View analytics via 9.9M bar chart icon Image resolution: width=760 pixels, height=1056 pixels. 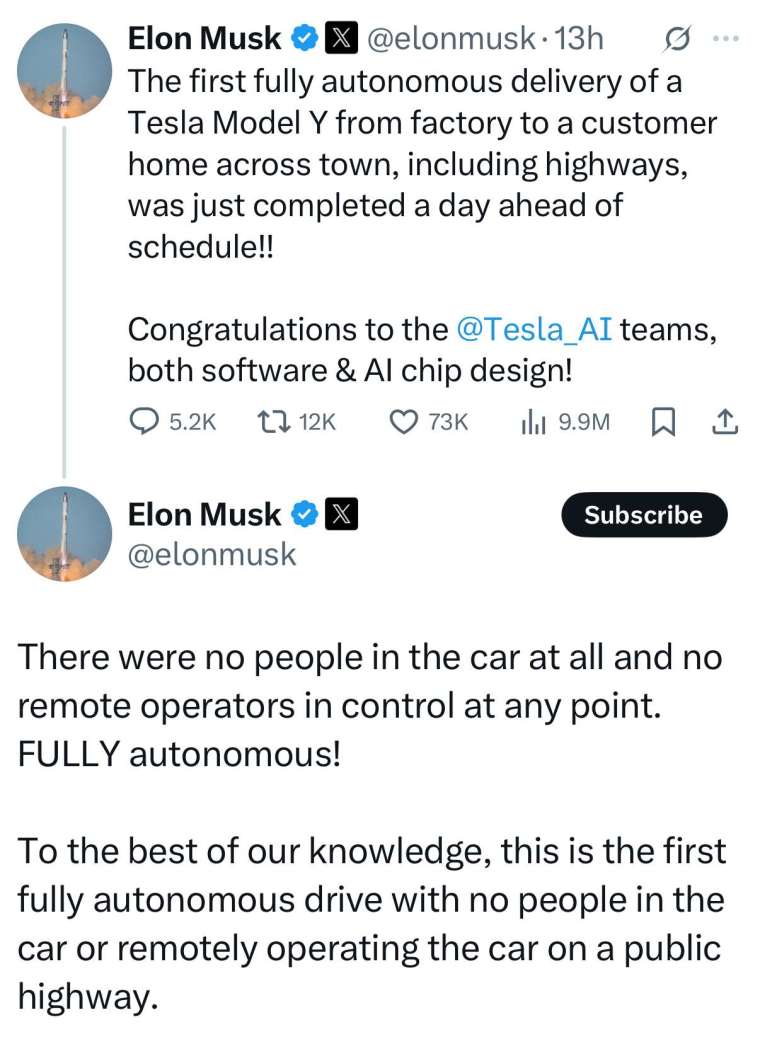(533, 422)
